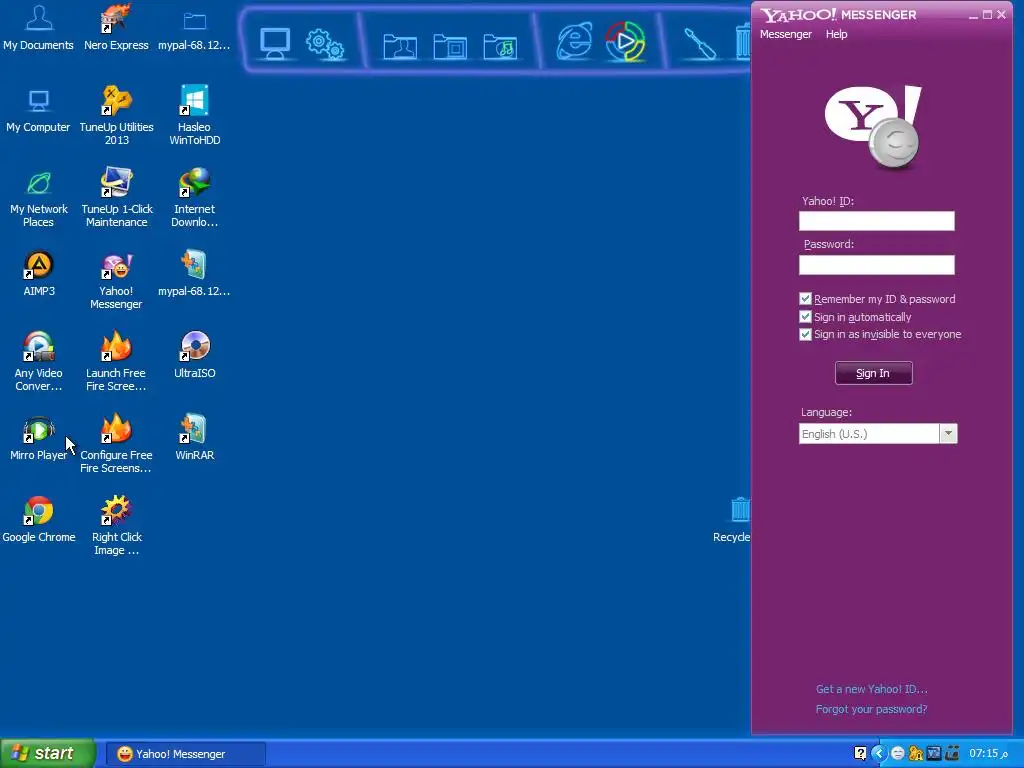The image size is (1024, 768).
Task: Launch TuneUp 1-Click Maintenance
Action: (x=116, y=197)
